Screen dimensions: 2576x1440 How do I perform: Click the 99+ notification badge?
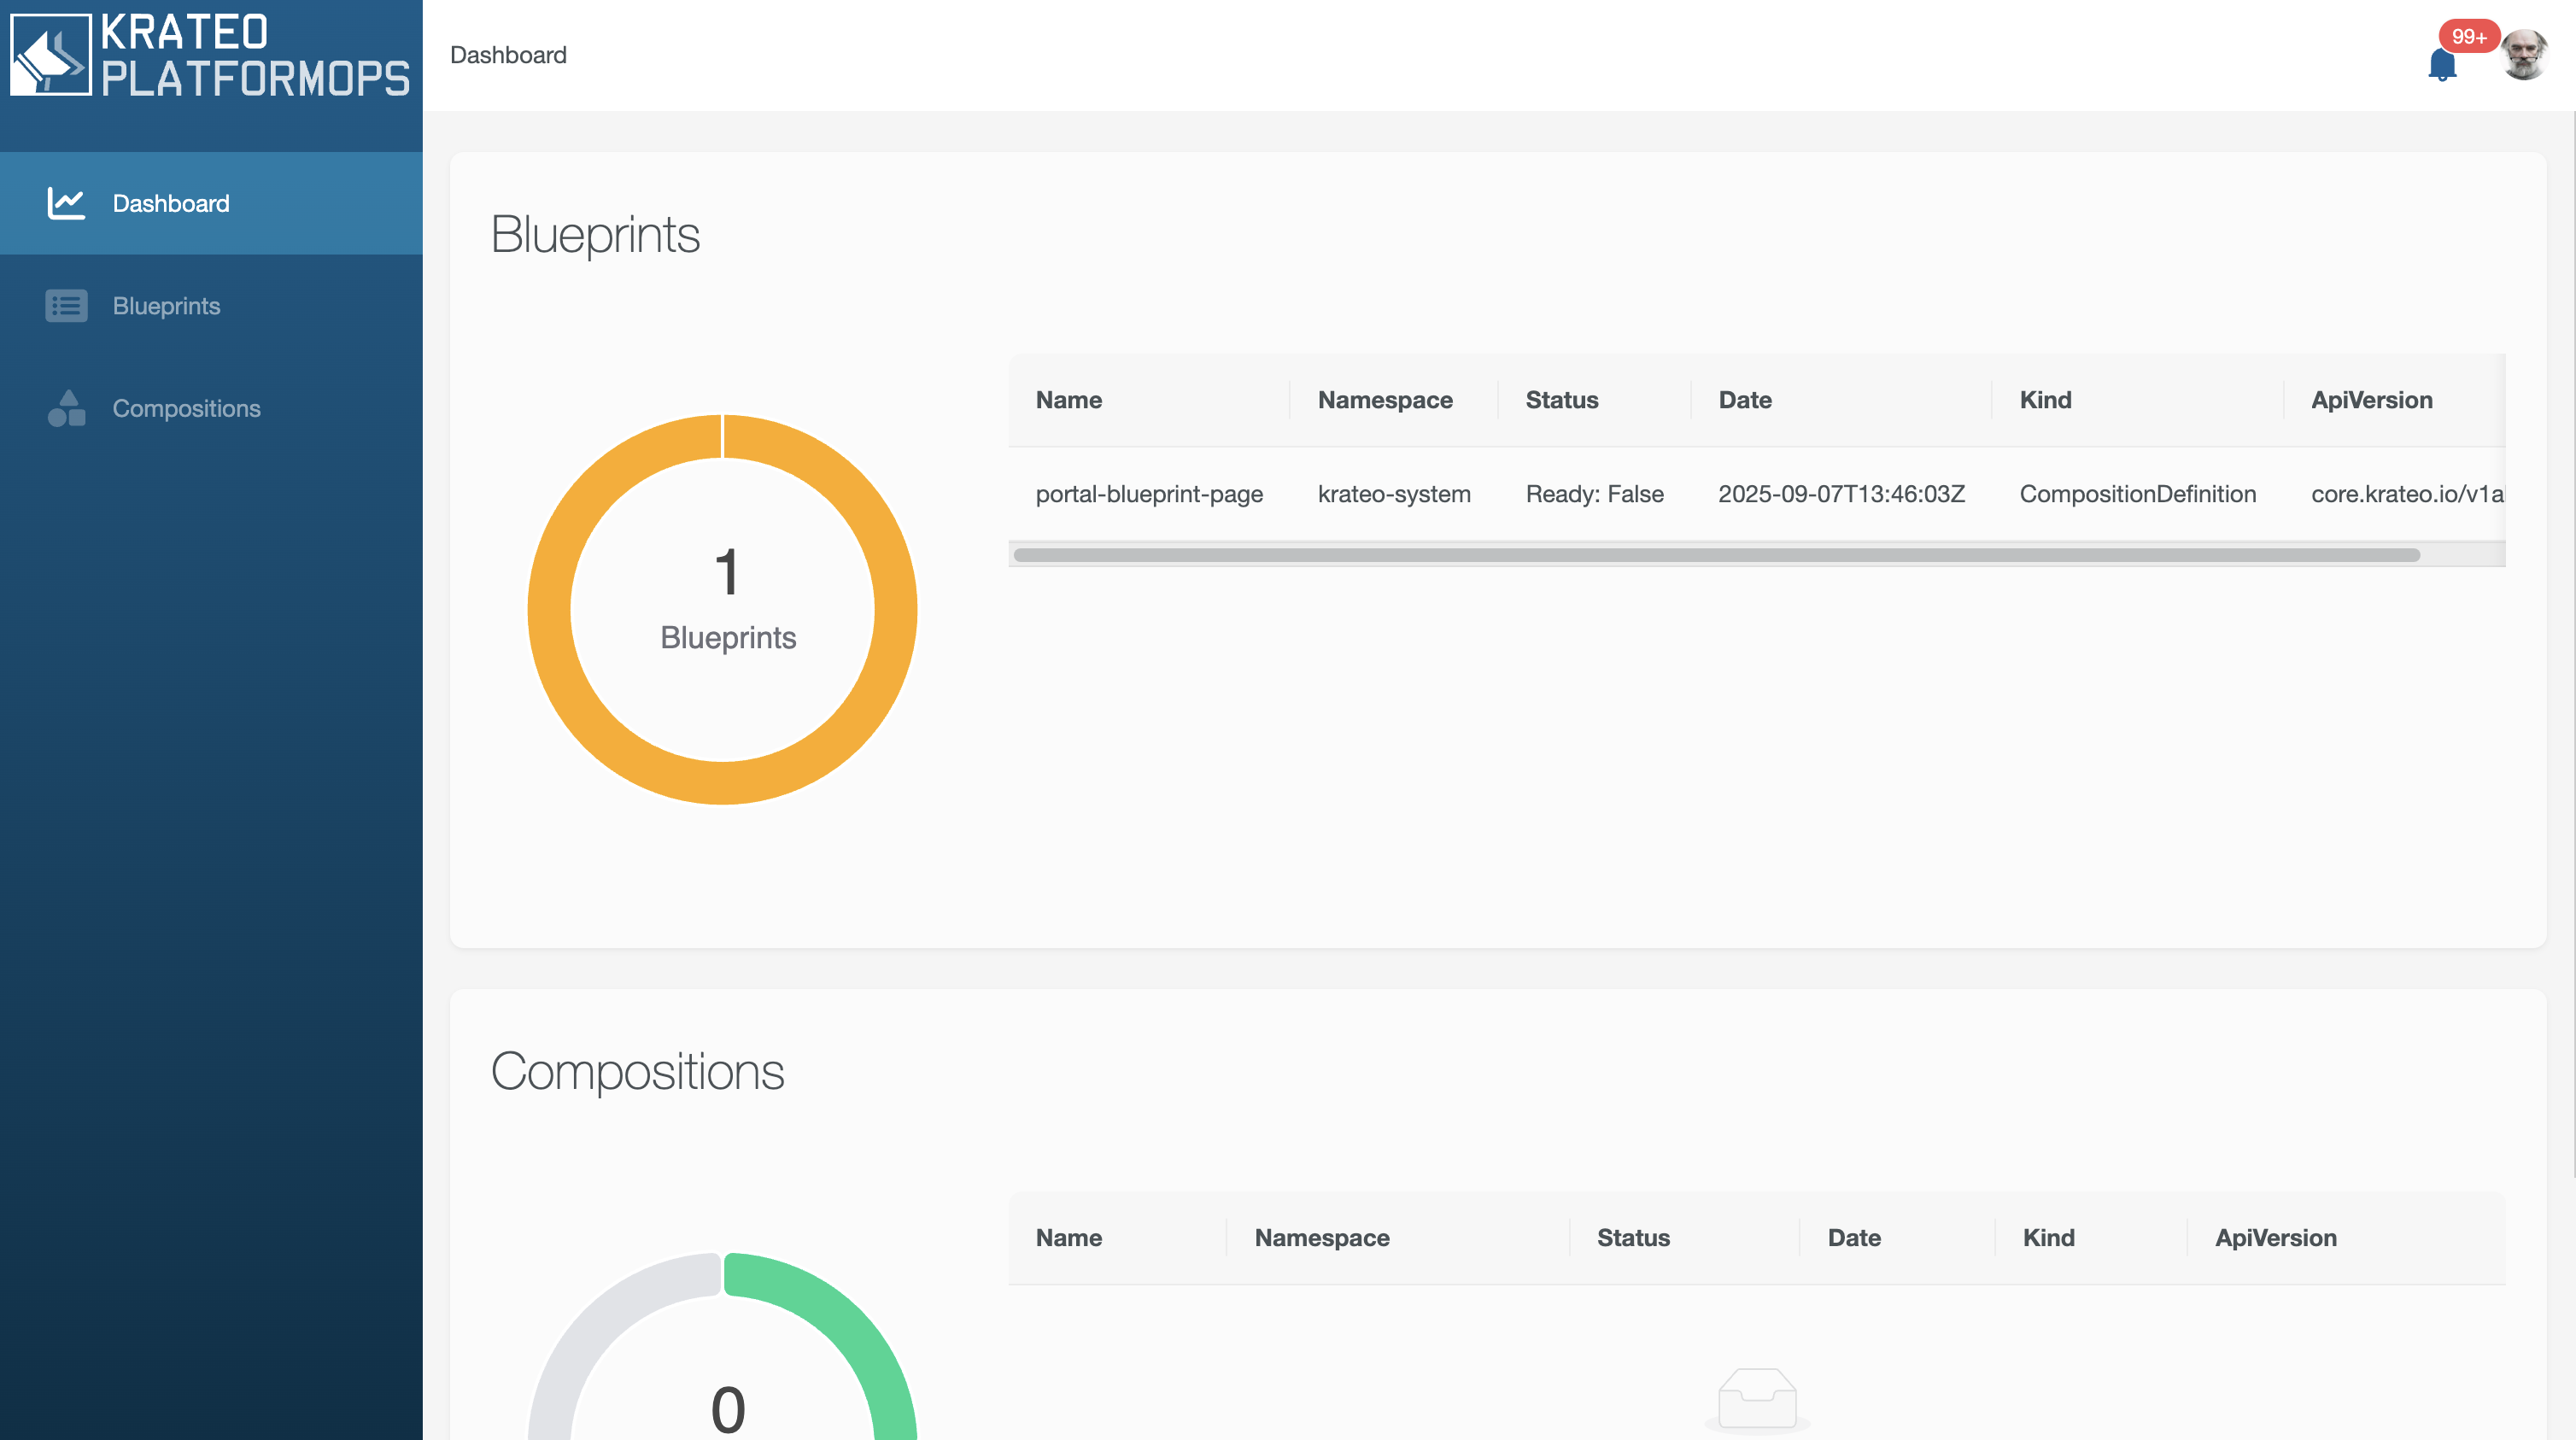point(2468,36)
